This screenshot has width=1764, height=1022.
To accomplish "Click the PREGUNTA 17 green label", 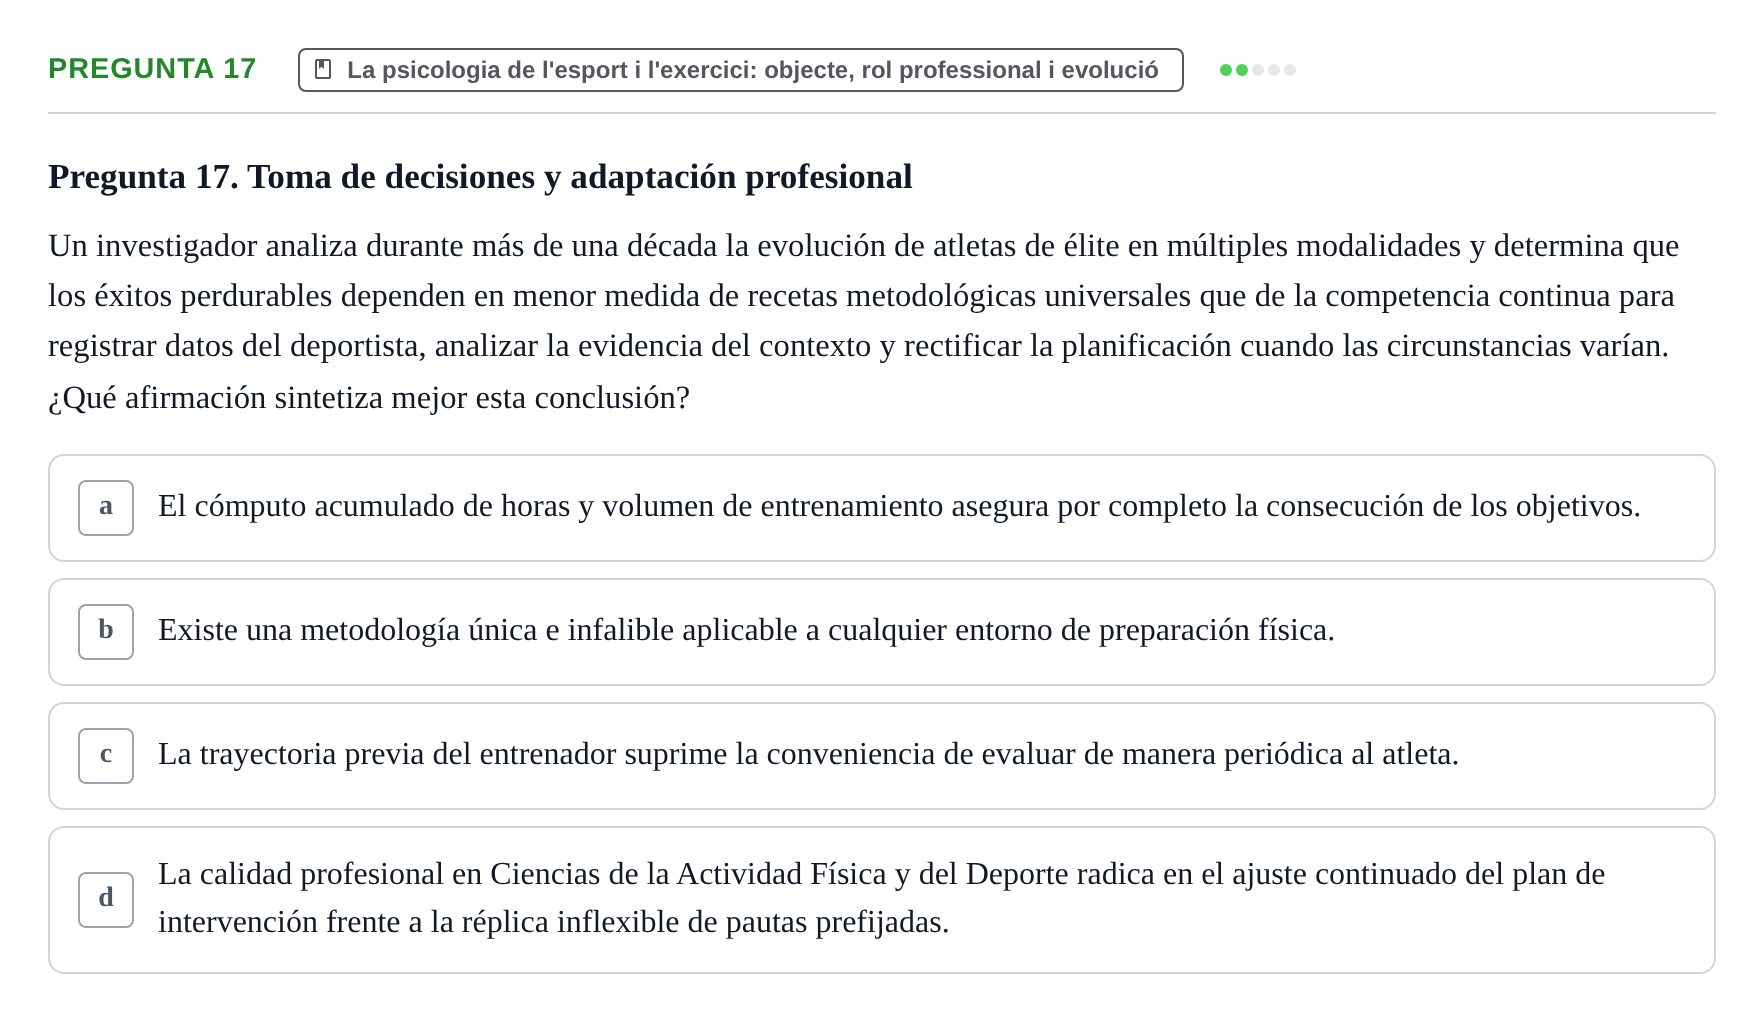I will [x=152, y=69].
